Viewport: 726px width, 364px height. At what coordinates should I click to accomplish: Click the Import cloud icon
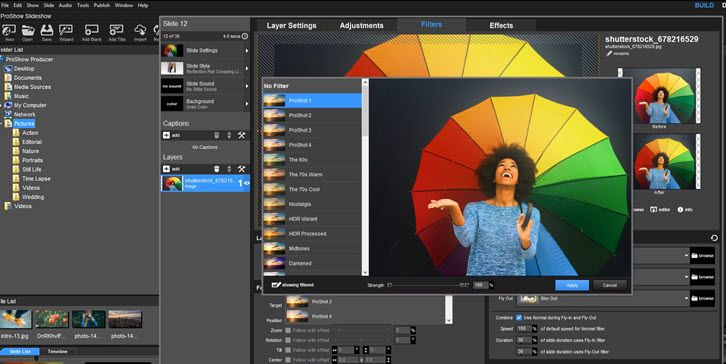tap(140, 31)
